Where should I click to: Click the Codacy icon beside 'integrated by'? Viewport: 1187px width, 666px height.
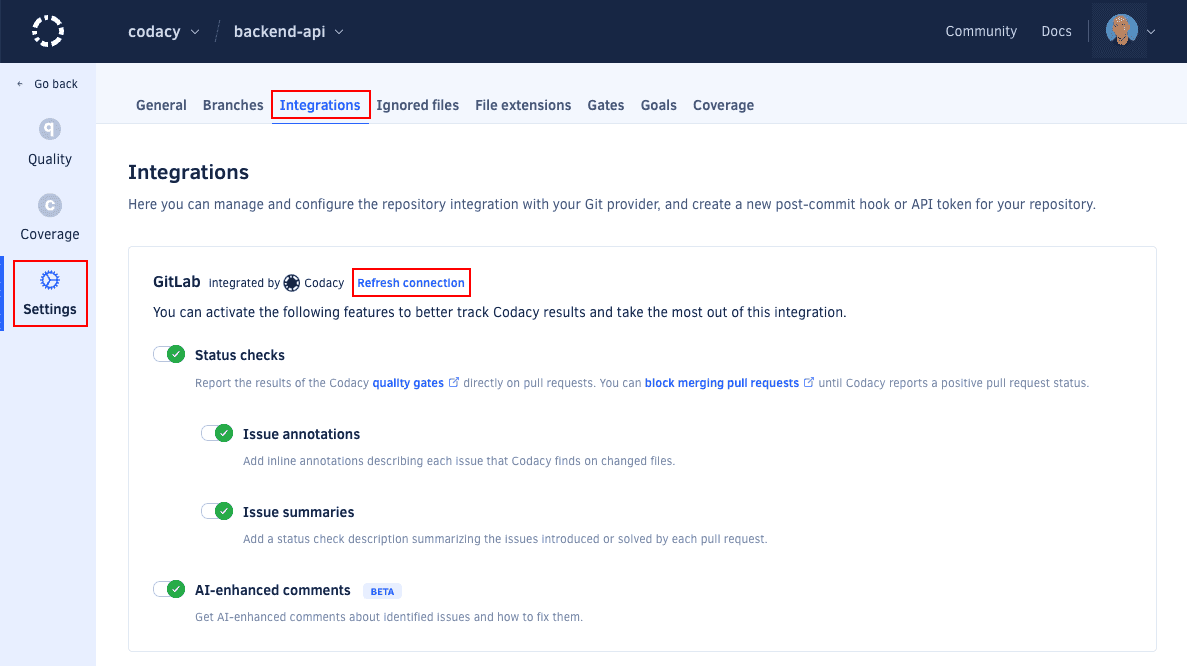coord(290,282)
